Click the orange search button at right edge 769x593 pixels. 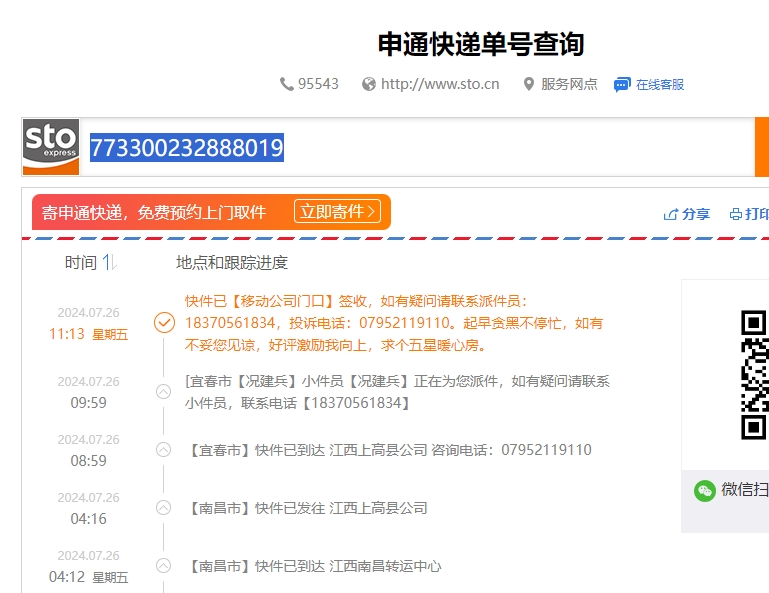point(762,147)
